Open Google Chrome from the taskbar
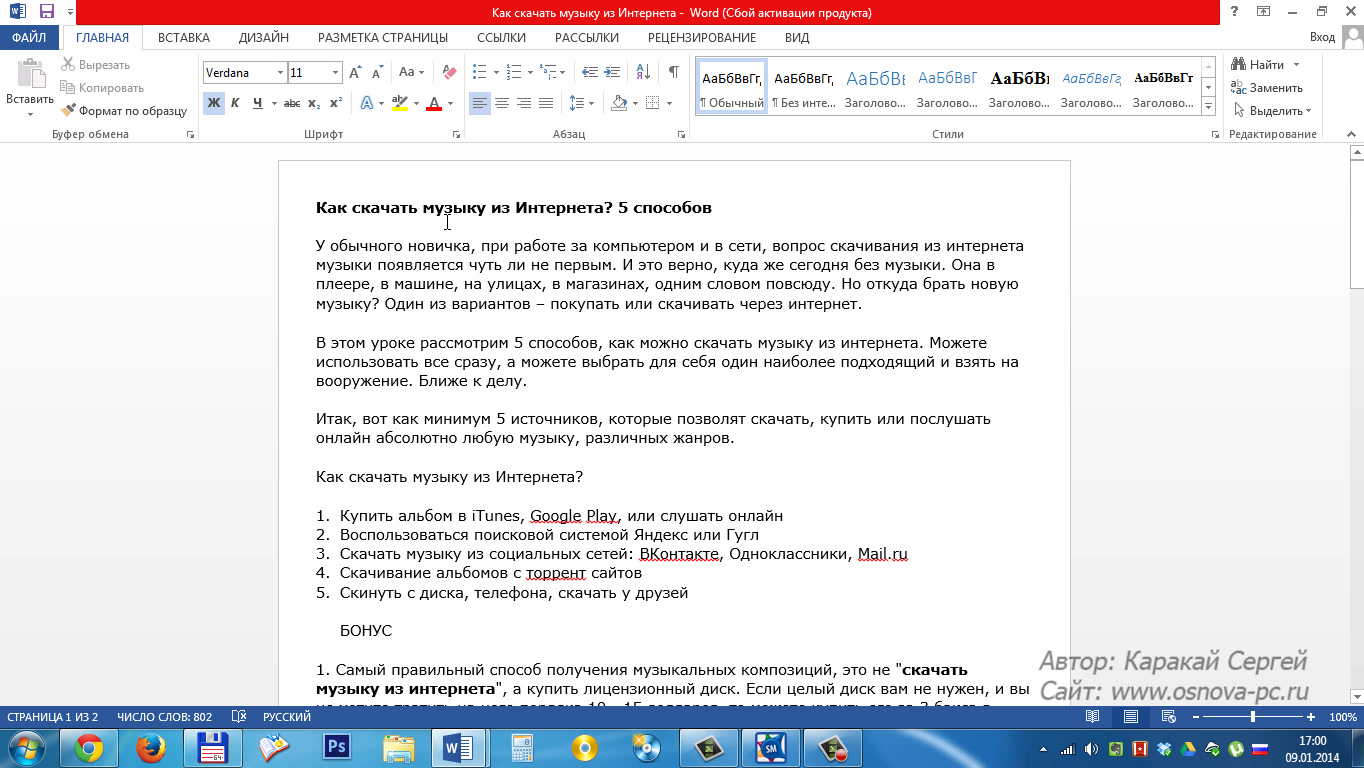This screenshot has width=1364, height=768. click(x=89, y=748)
